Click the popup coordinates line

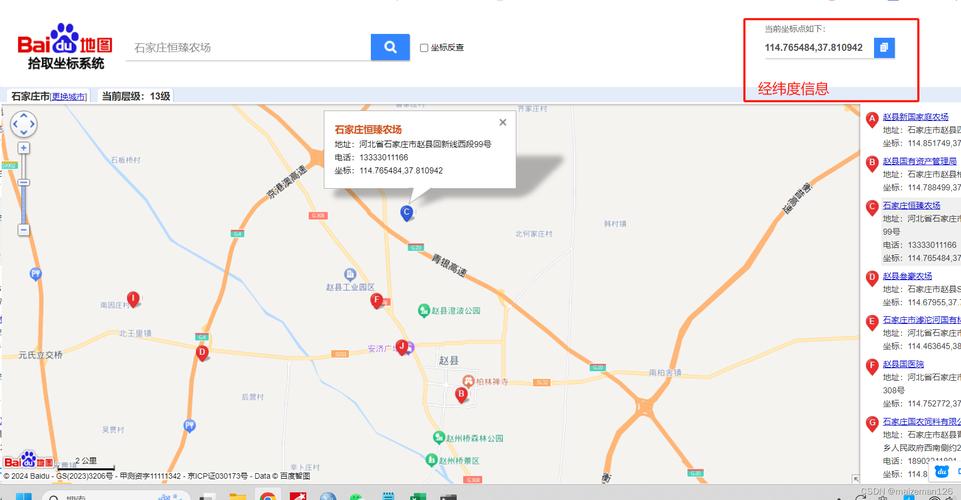[x=388, y=170]
